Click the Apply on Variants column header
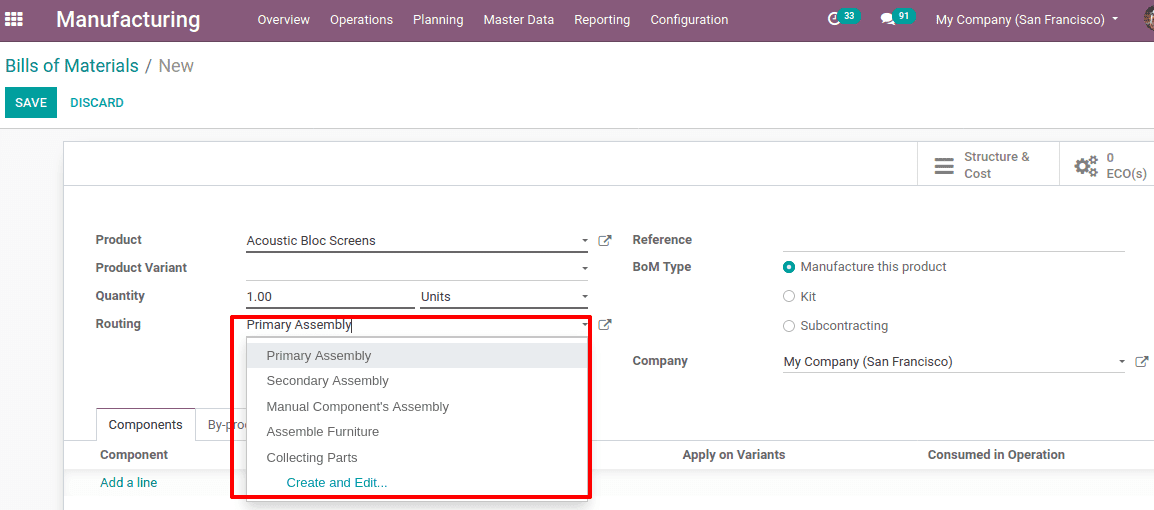The width and height of the screenshot is (1154, 510). (734, 455)
